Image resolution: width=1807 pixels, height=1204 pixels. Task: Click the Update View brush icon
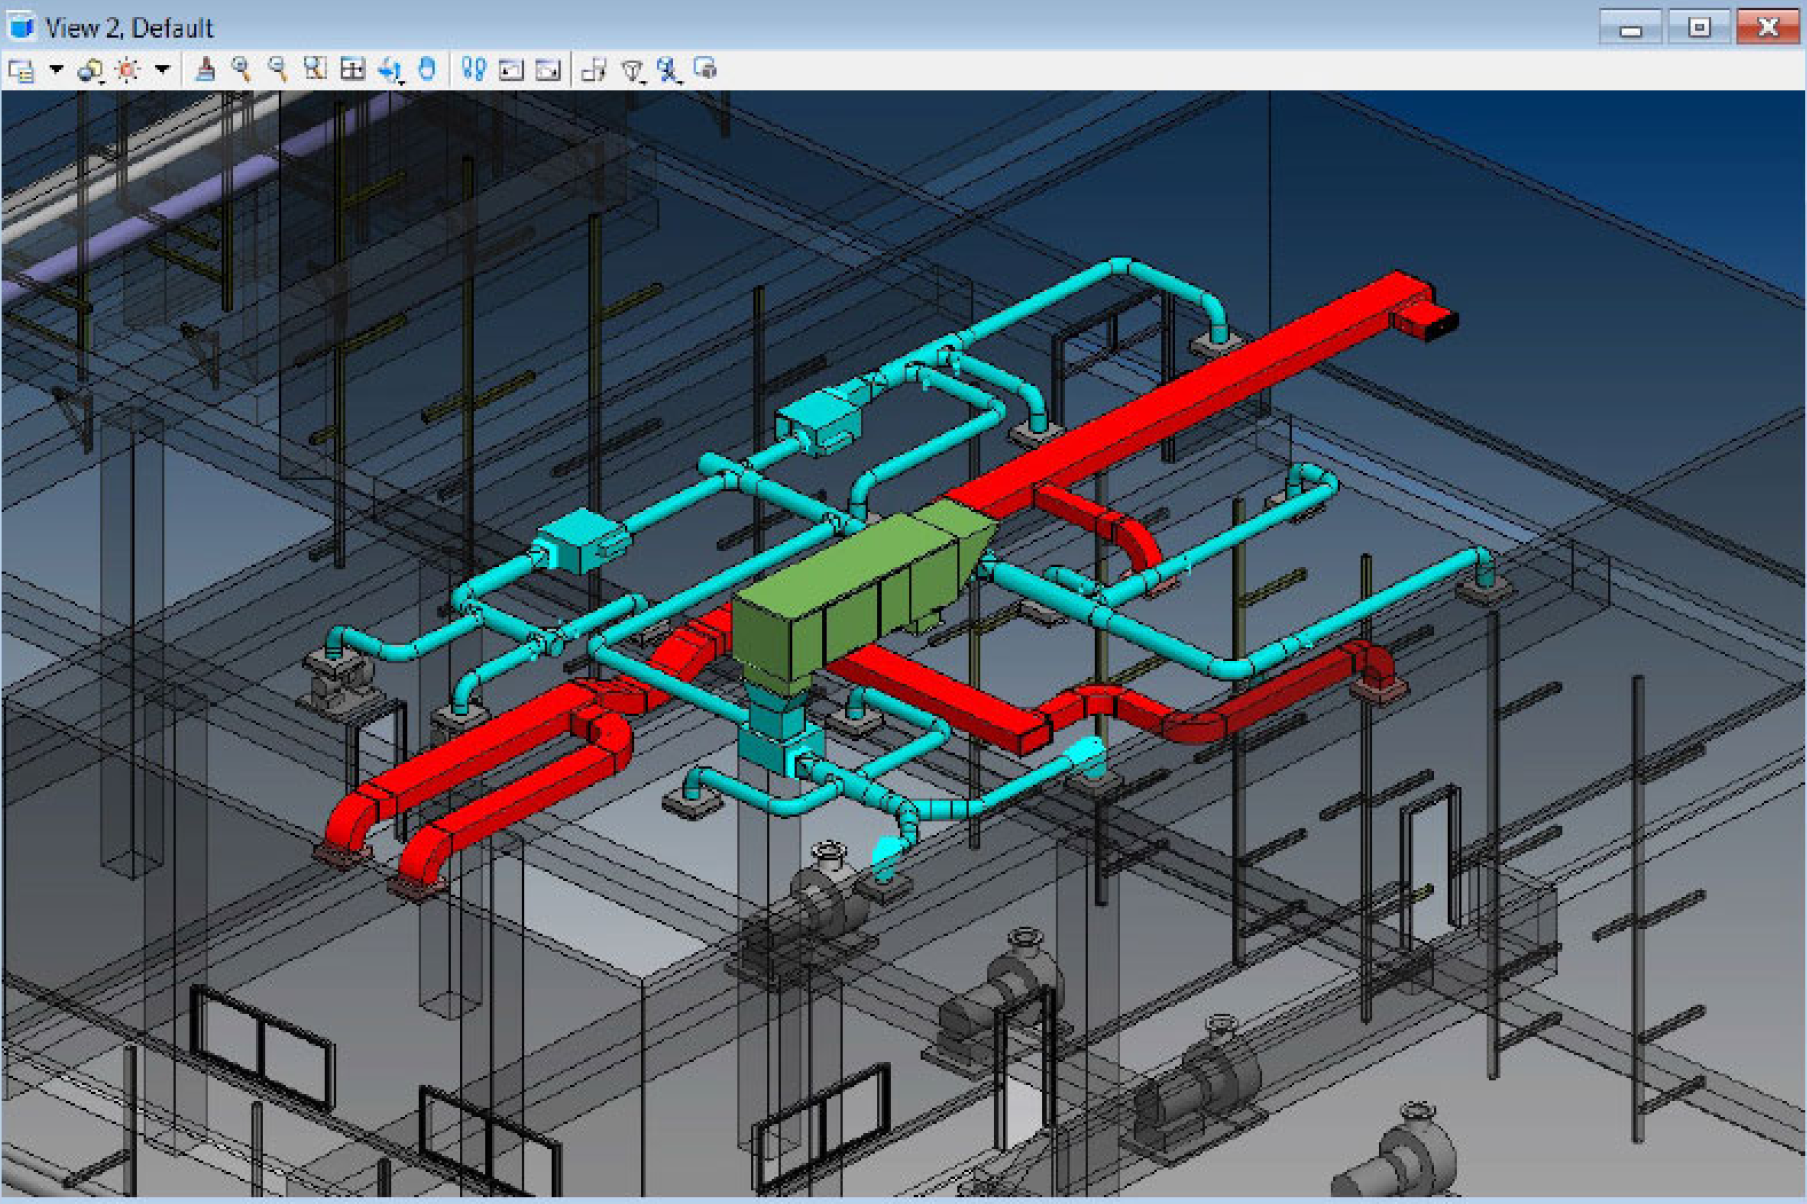(205, 69)
